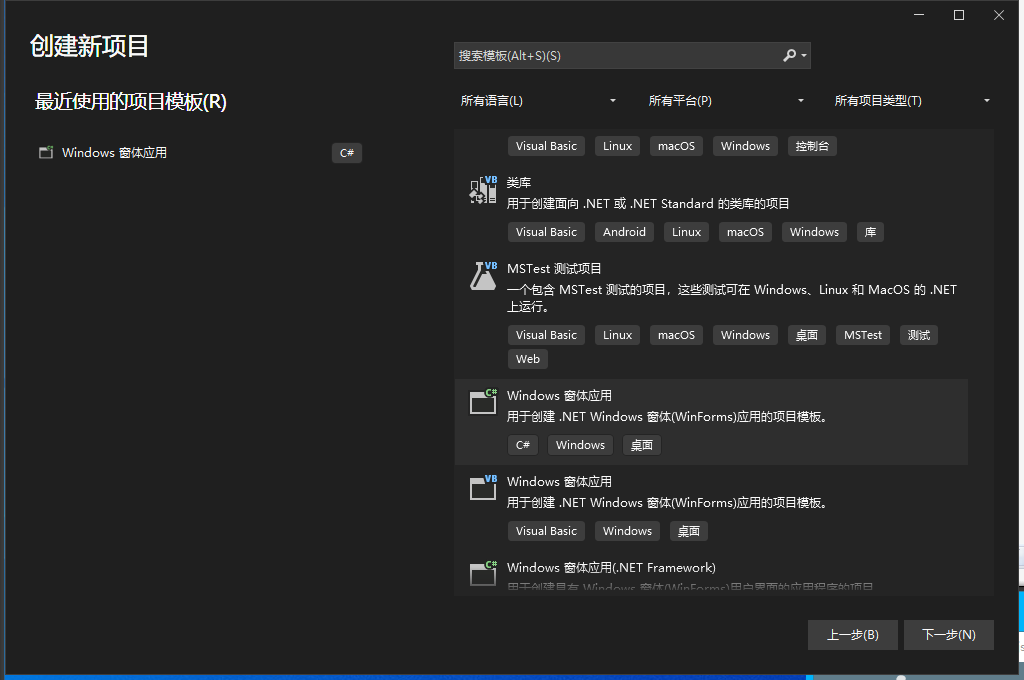Screen dimensions: 1024x680
Task: Click the recent Windows 窗体应用 template icon
Action: pos(46,152)
